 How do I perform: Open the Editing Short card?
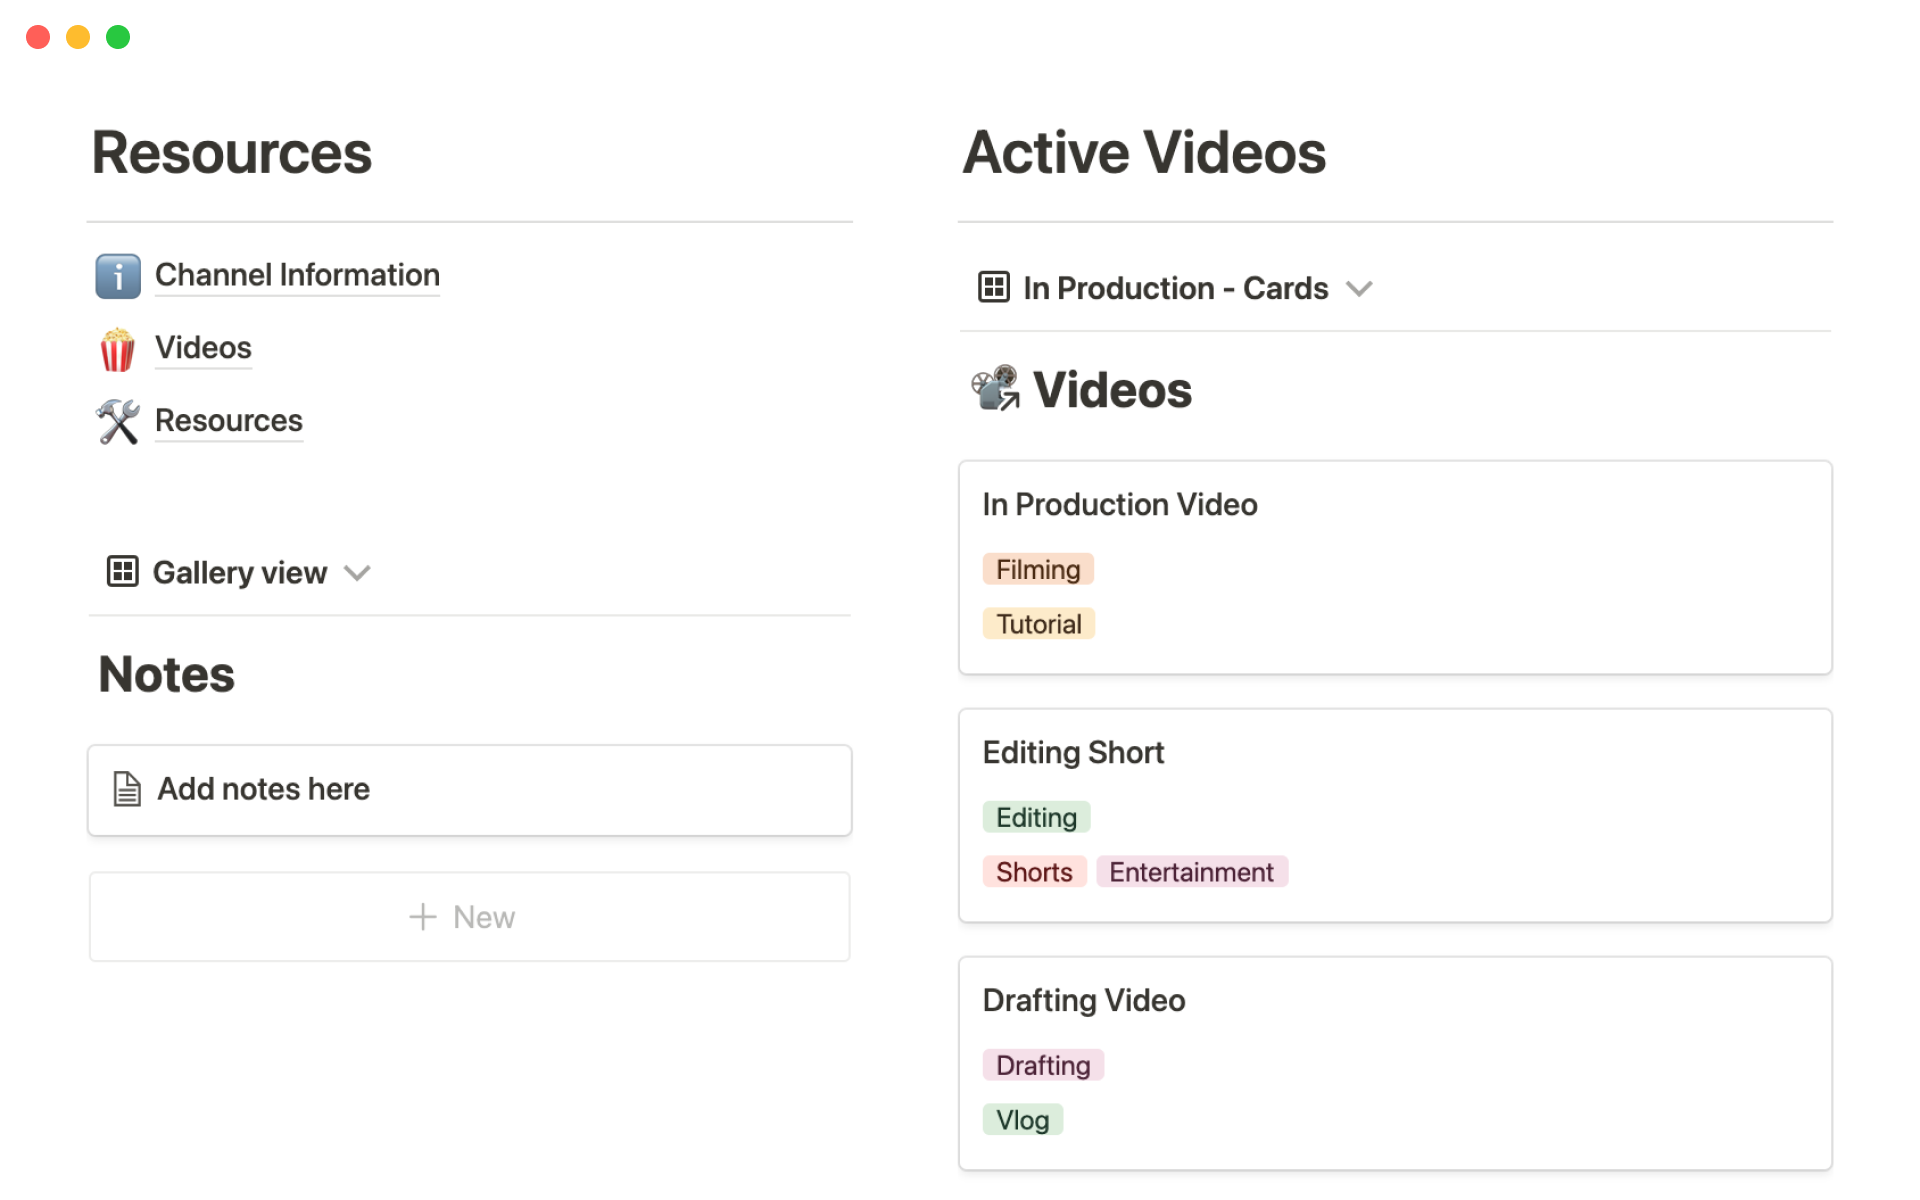pyautogui.click(x=1073, y=753)
